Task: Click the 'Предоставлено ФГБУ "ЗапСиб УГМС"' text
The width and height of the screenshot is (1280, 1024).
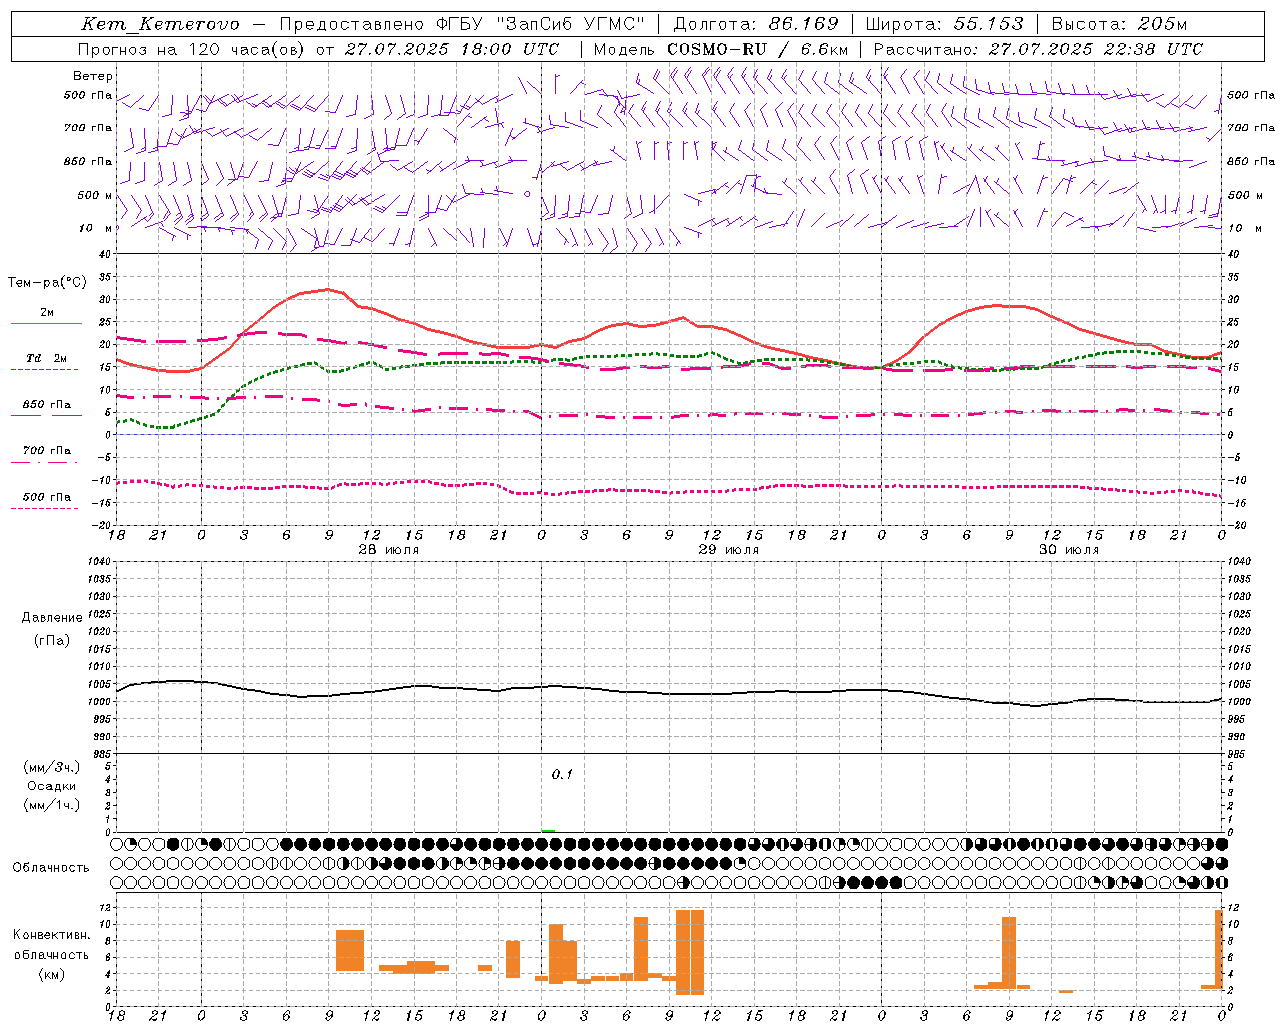Action: pyautogui.click(x=462, y=24)
